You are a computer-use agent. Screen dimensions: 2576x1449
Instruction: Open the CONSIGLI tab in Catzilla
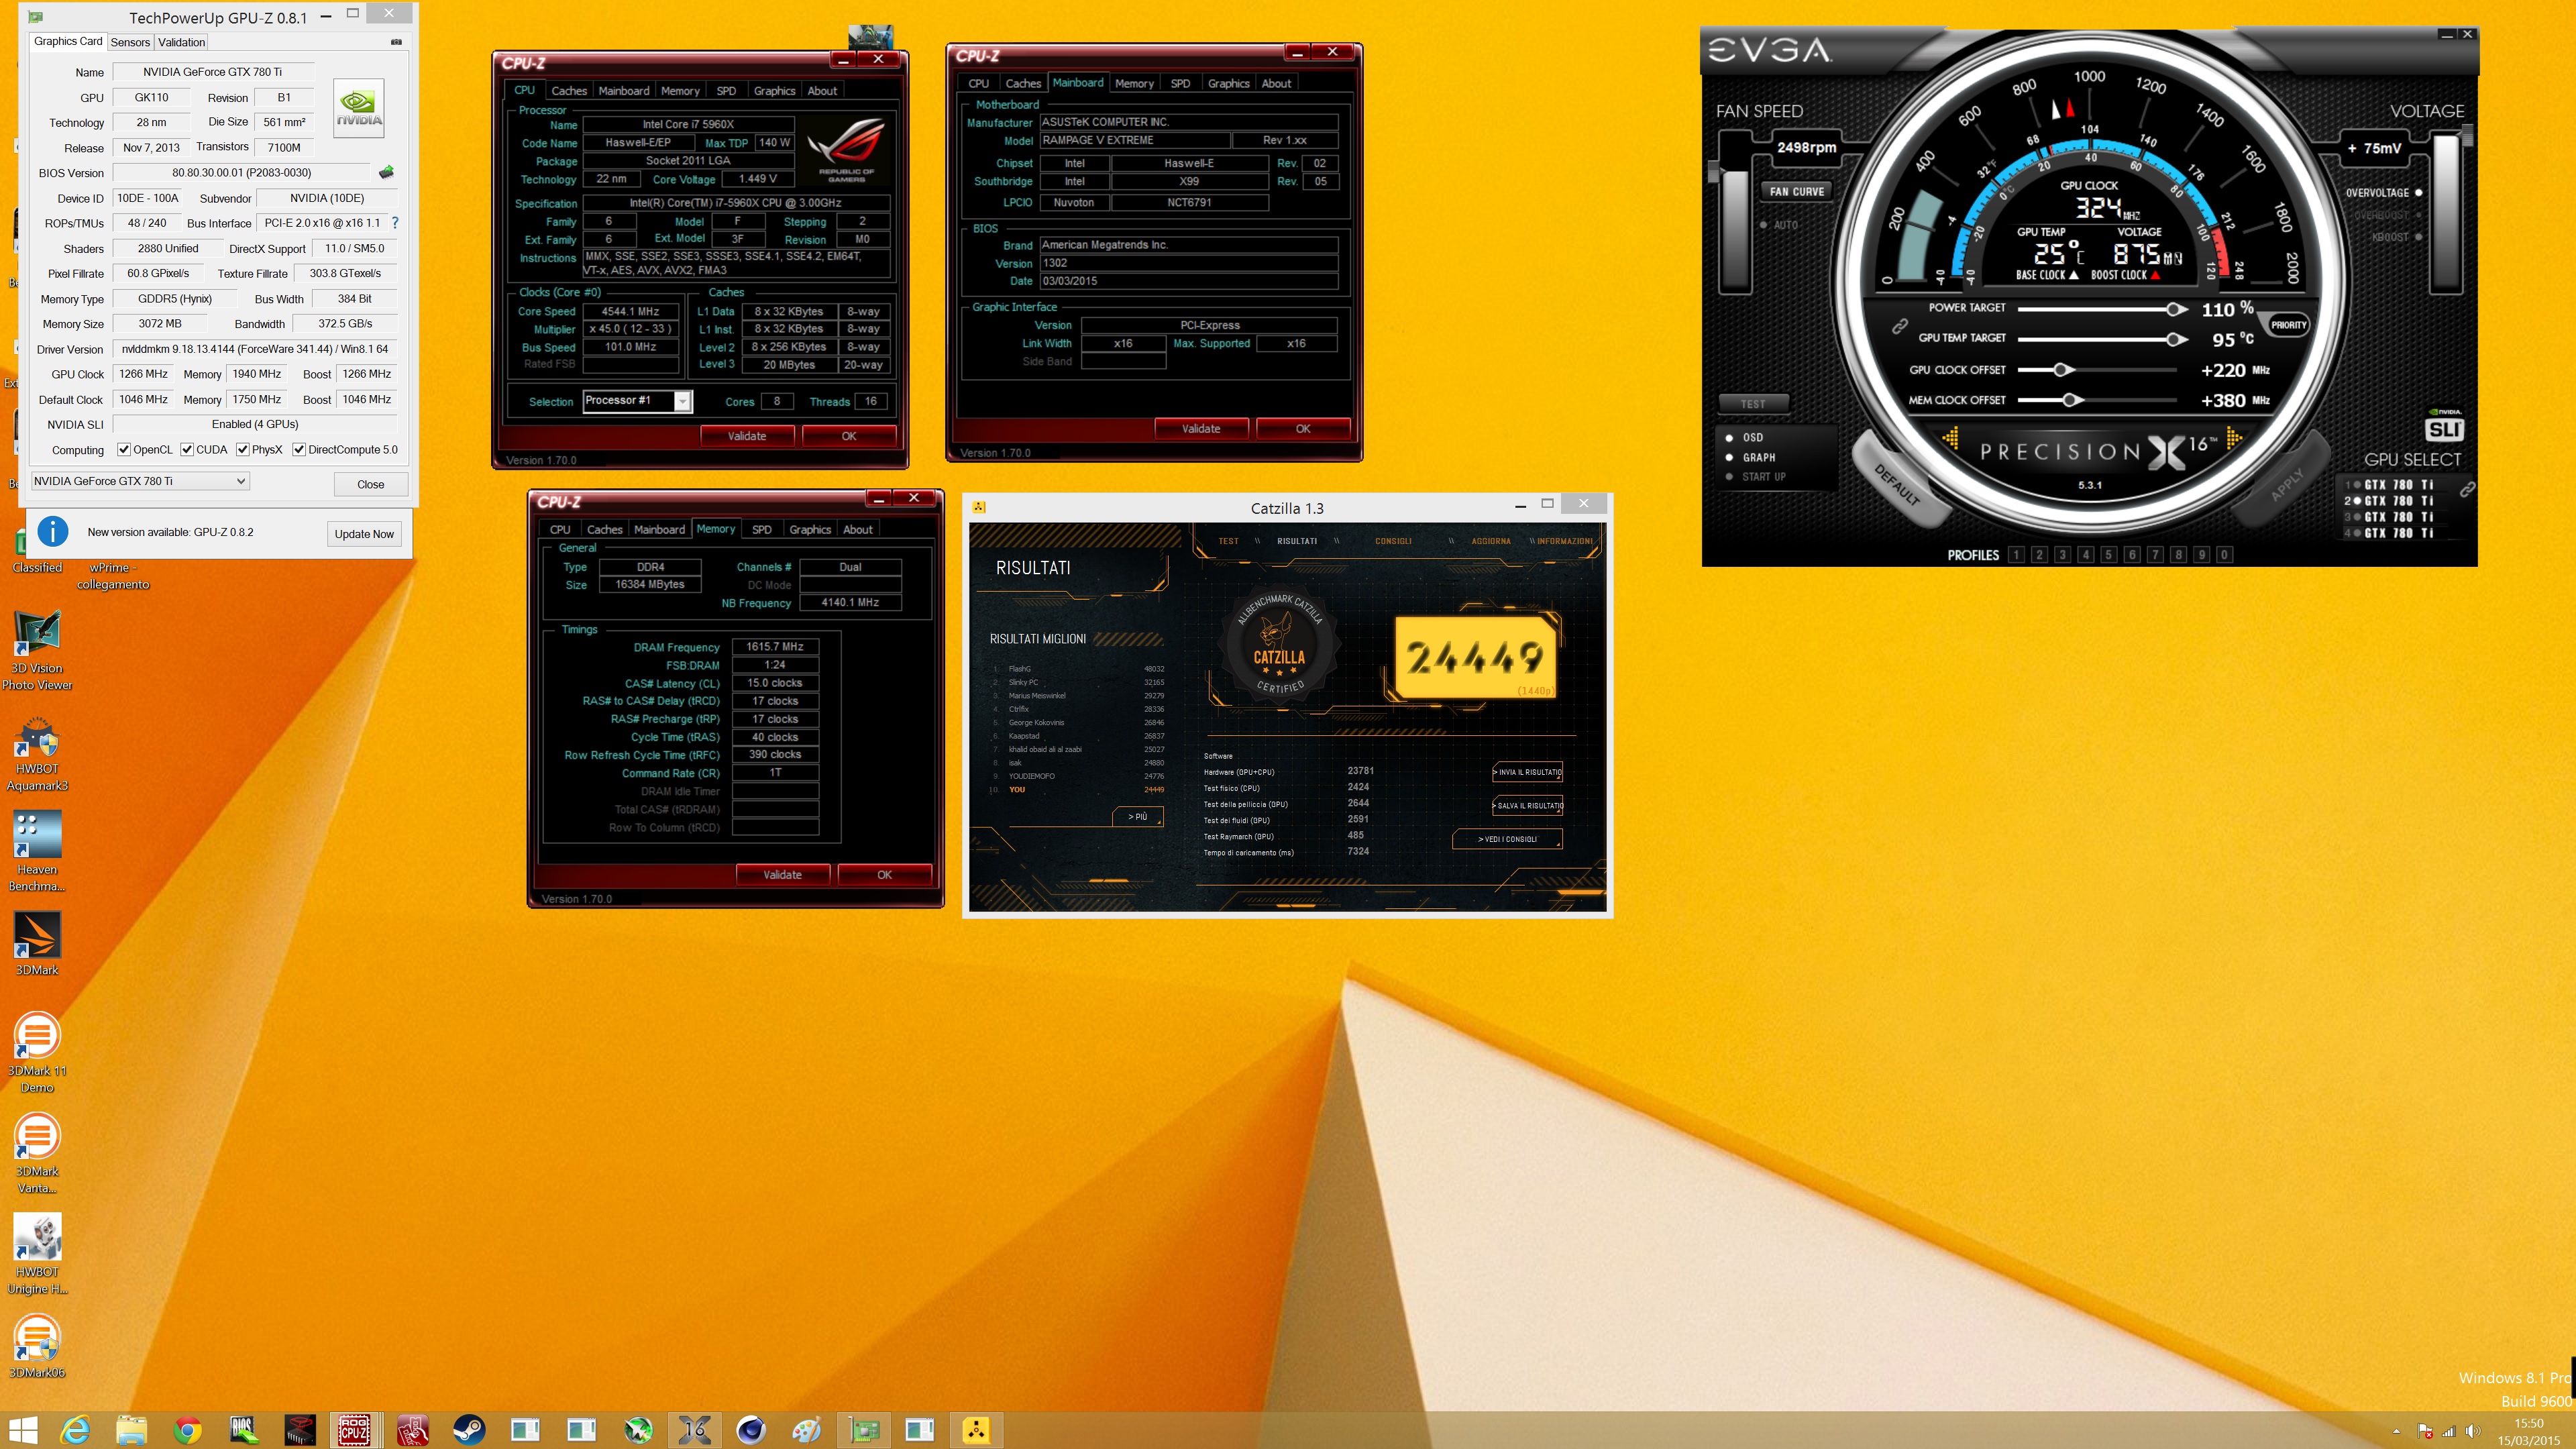click(1393, 541)
